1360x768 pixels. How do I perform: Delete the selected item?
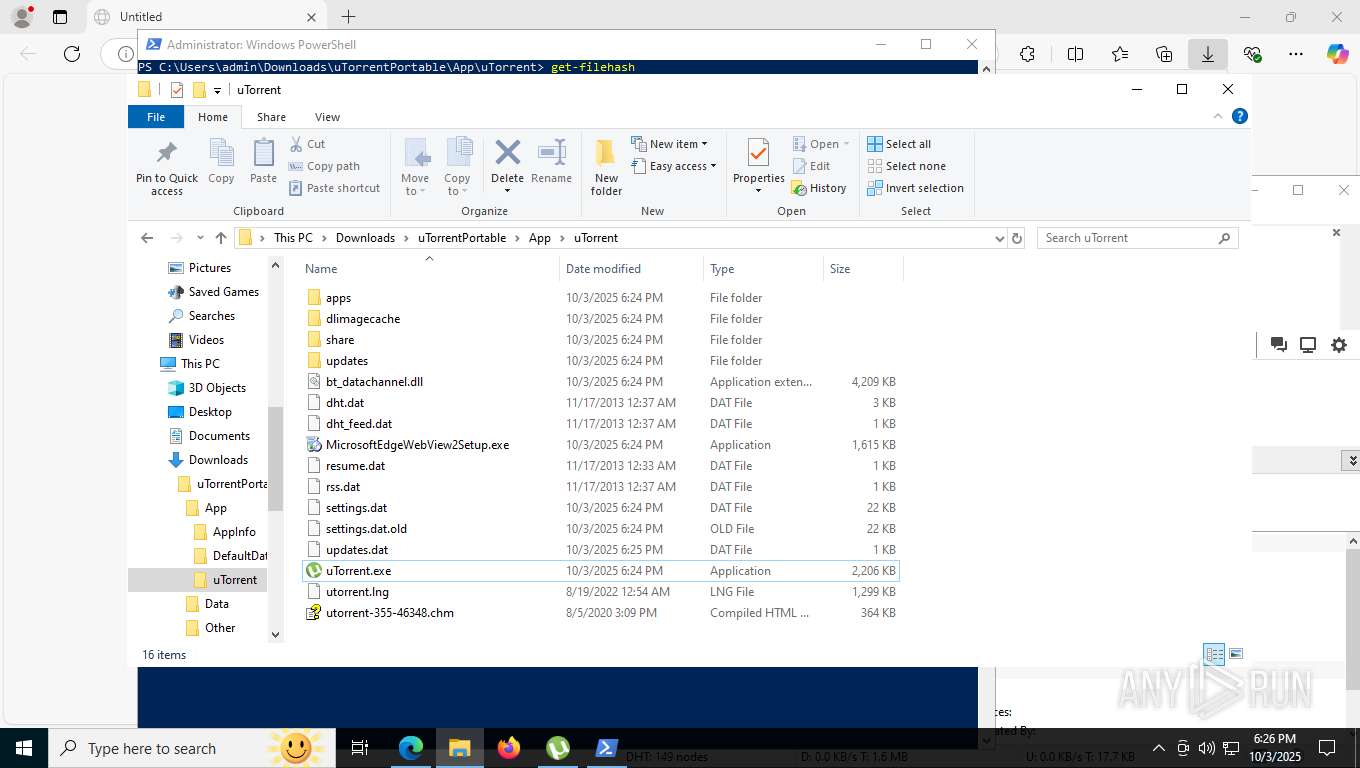pyautogui.click(x=507, y=167)
